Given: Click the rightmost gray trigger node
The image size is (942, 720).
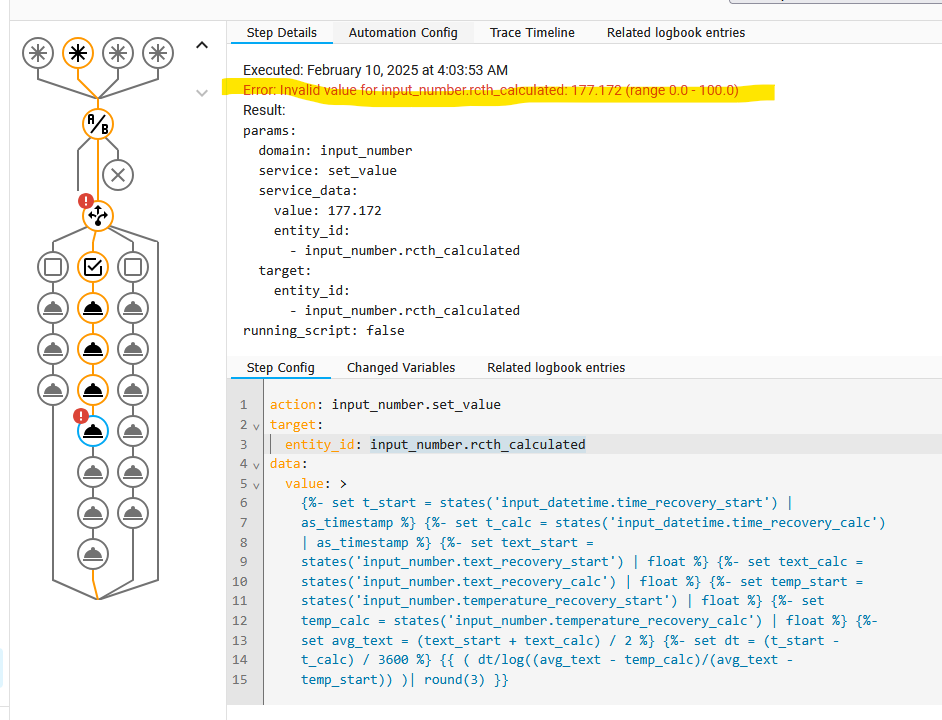Looking at the screenshot, I should click(x=158, y=53).
